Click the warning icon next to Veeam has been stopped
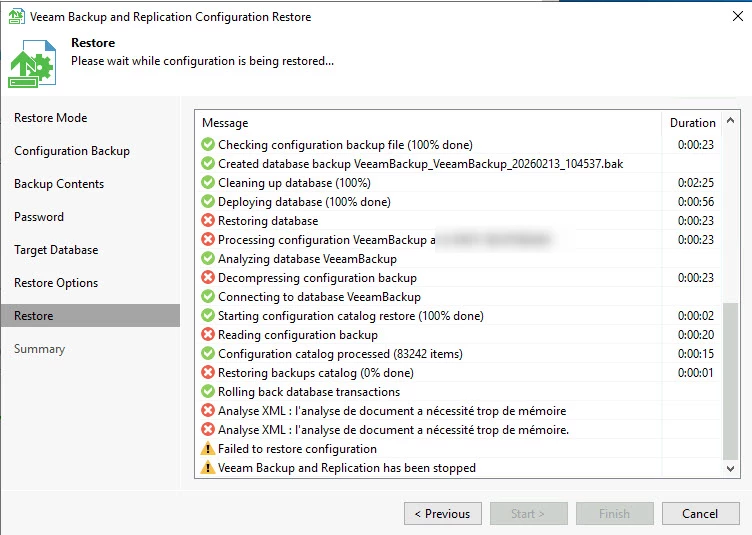The image size is (752, 535). pos(208,468)
